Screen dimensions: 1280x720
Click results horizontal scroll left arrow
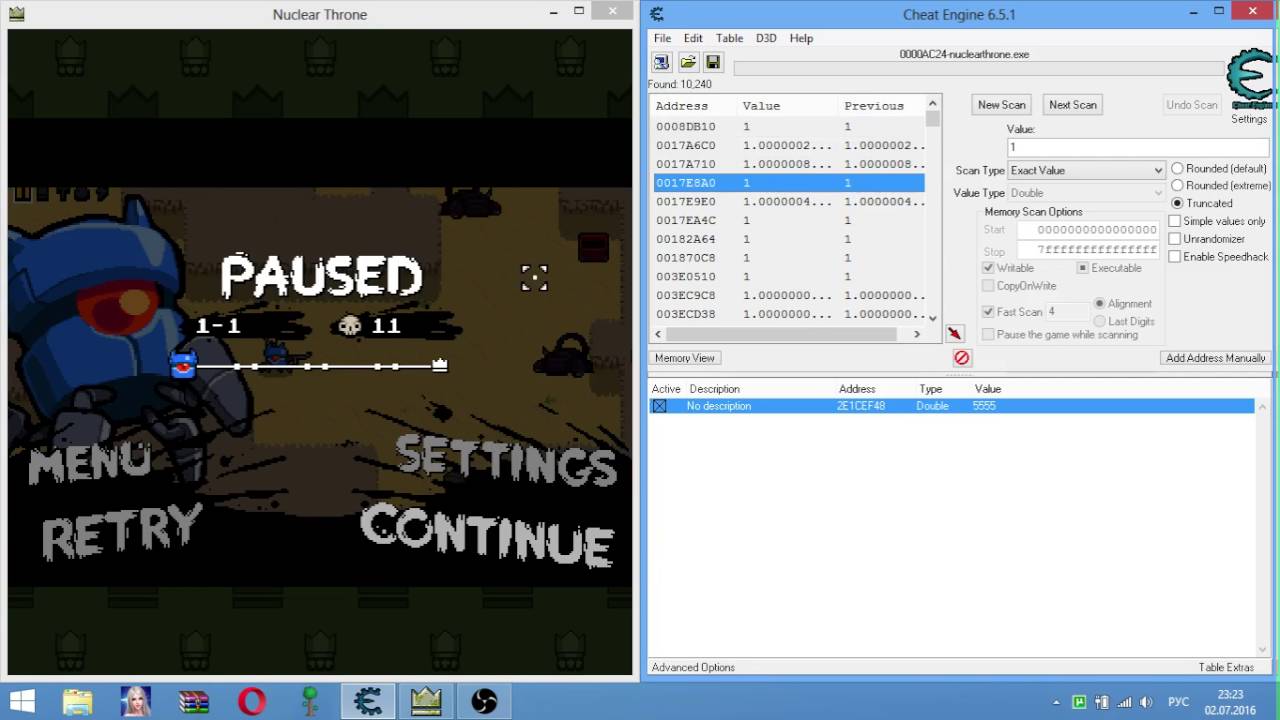pos(658,334)
